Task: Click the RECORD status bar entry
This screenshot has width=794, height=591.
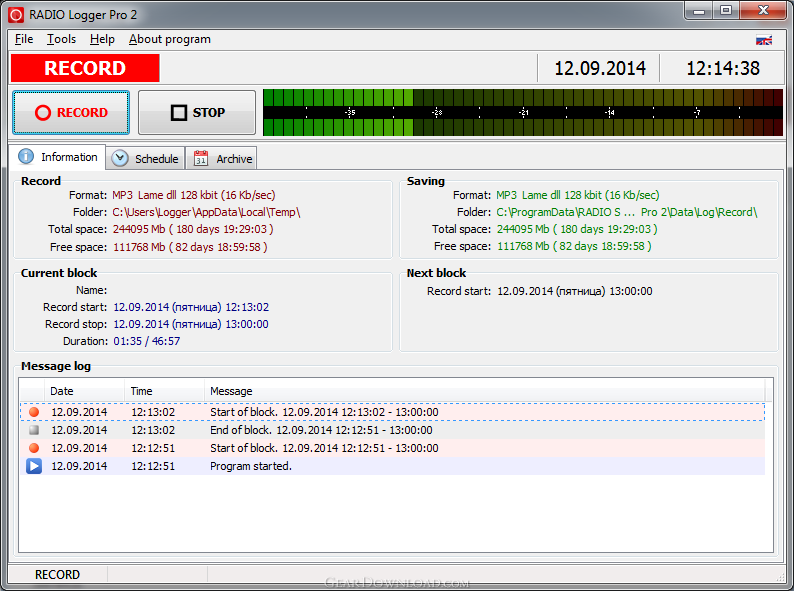Action: pos(57,575)
